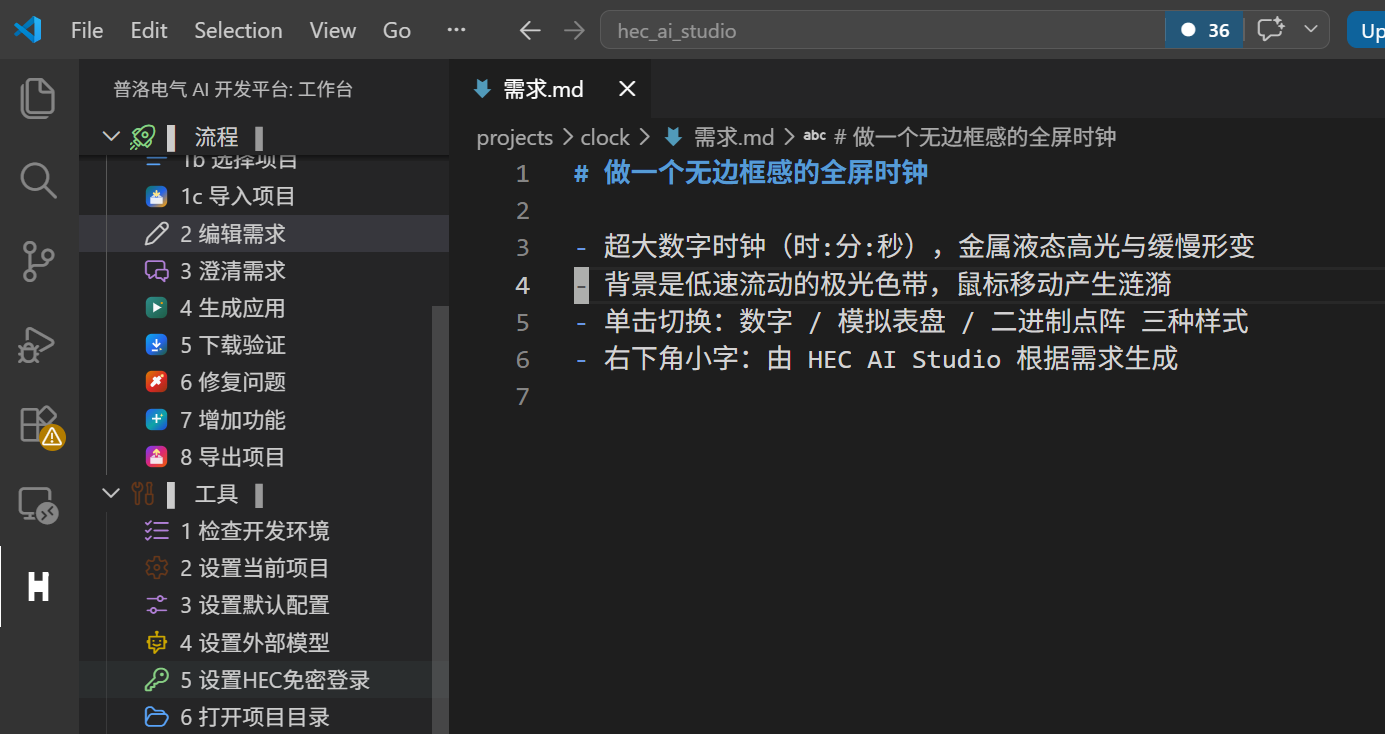Viewport: 1385px width, 734px height.
Task: Go back with the left arrow
Action: (530, 31)
